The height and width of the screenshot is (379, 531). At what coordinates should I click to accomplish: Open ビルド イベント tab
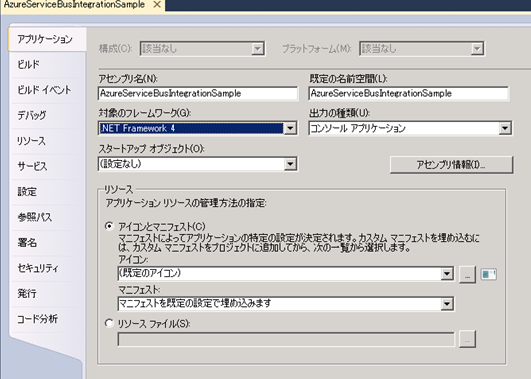click(44, 90)
